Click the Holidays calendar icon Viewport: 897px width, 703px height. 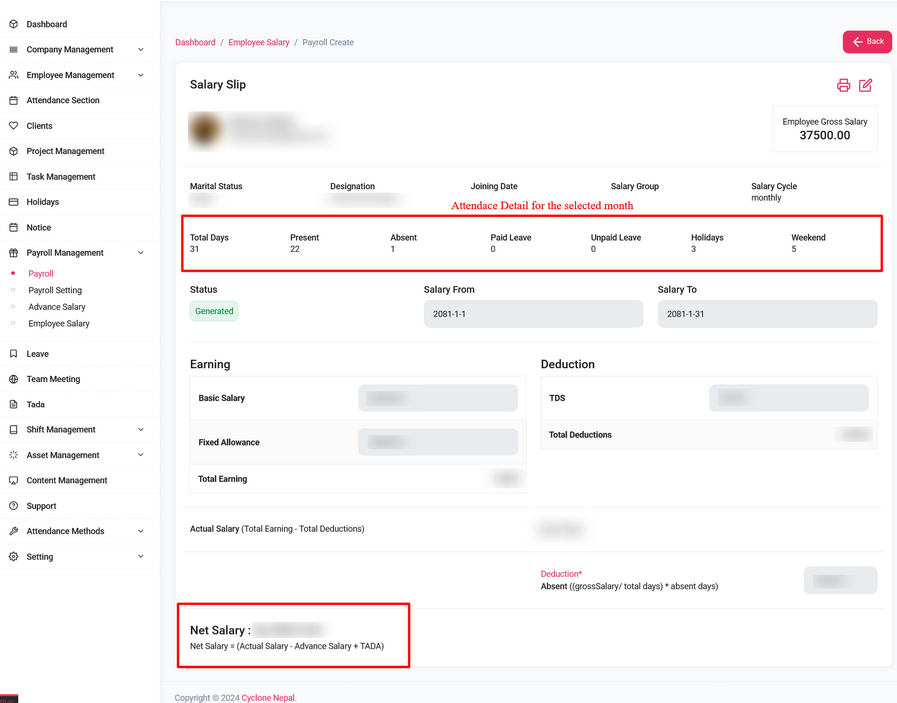click(x=13, y=202)
